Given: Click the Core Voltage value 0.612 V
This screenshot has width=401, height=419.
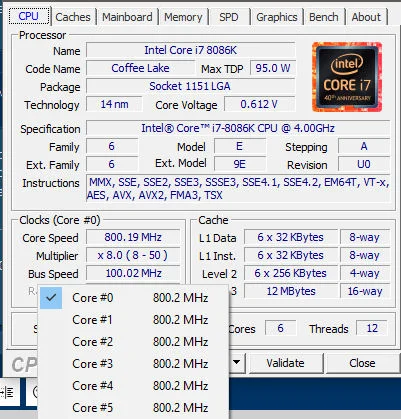Looking at the screenshot, I should tap(259, 104).
